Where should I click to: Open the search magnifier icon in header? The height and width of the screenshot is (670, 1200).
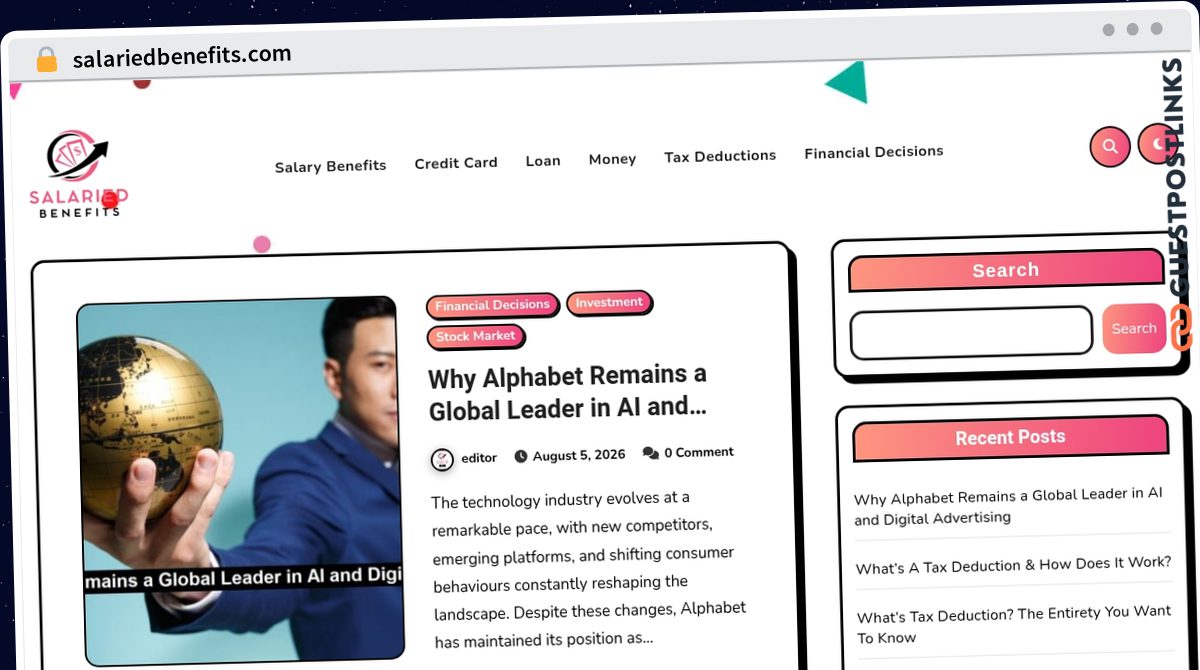click(x=1109, y=146)
